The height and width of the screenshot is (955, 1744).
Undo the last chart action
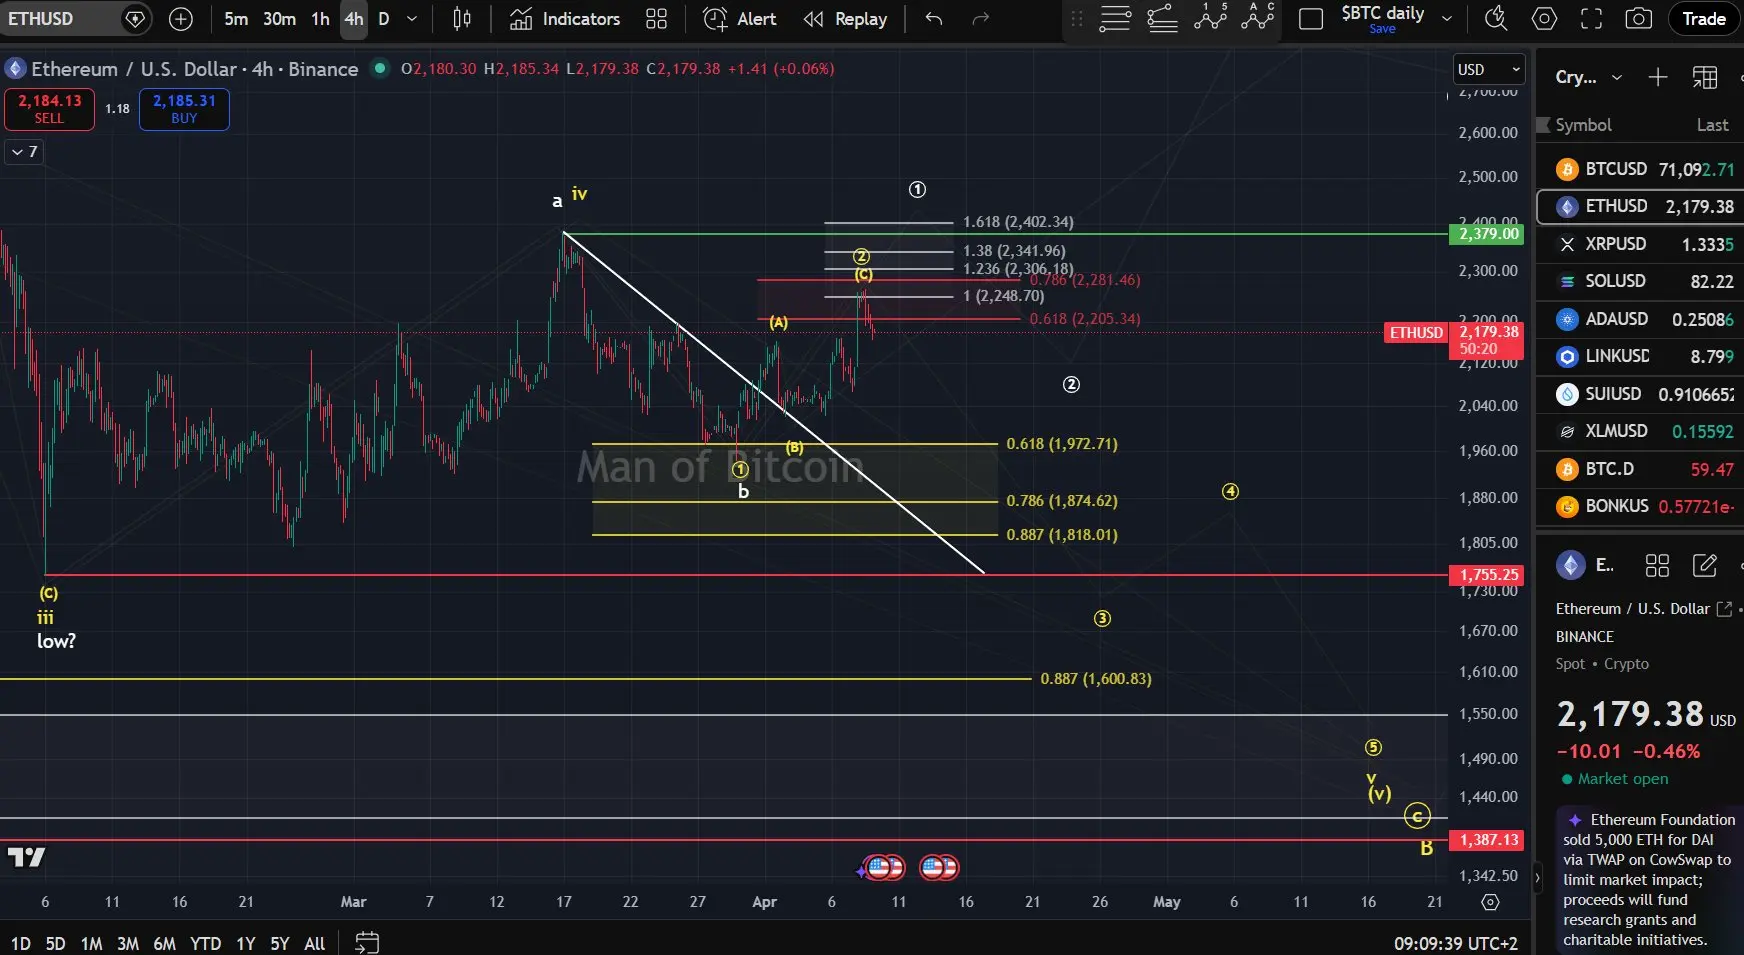click(x=933, y=19)
